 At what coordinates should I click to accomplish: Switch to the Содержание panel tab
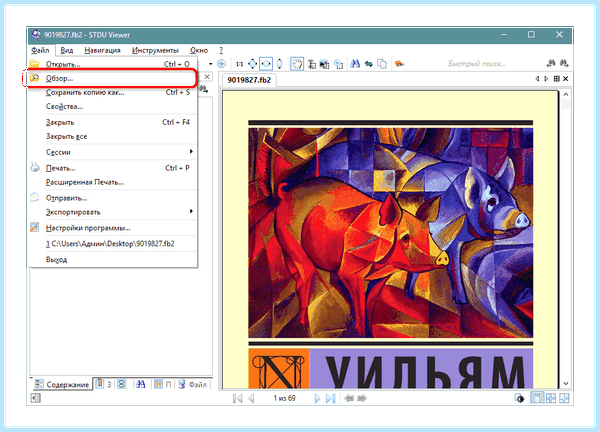pos(62,384)
